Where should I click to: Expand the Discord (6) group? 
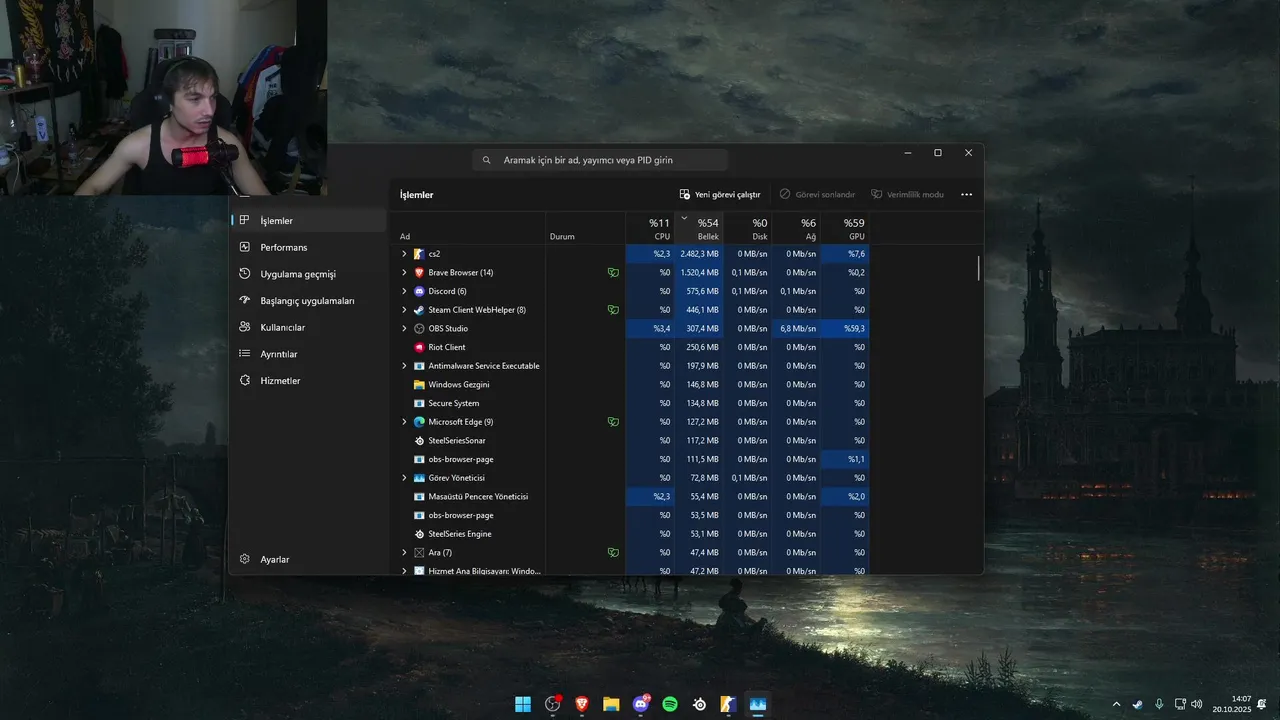[404, 291]
